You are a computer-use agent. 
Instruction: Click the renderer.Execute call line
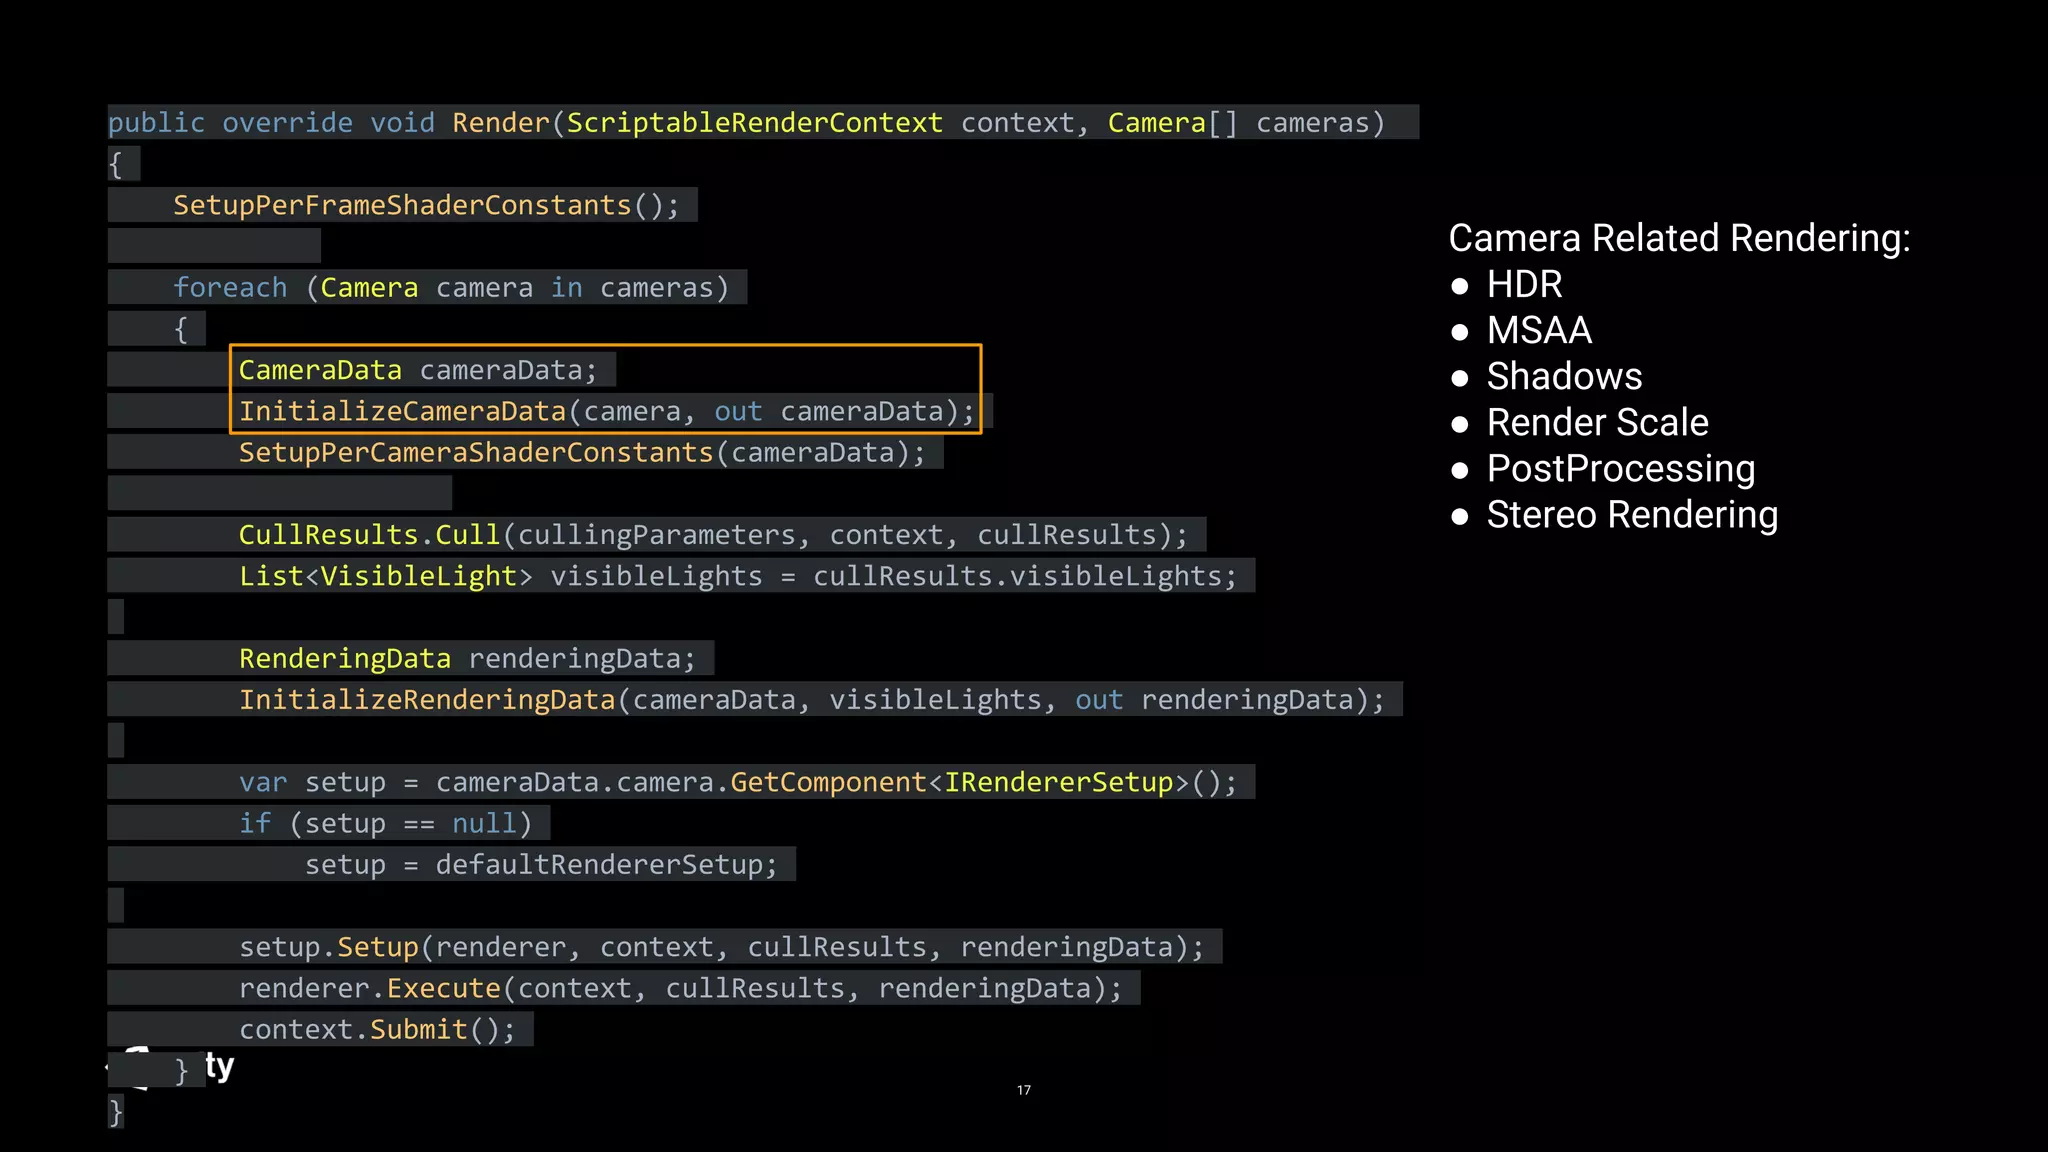point(681,988)
